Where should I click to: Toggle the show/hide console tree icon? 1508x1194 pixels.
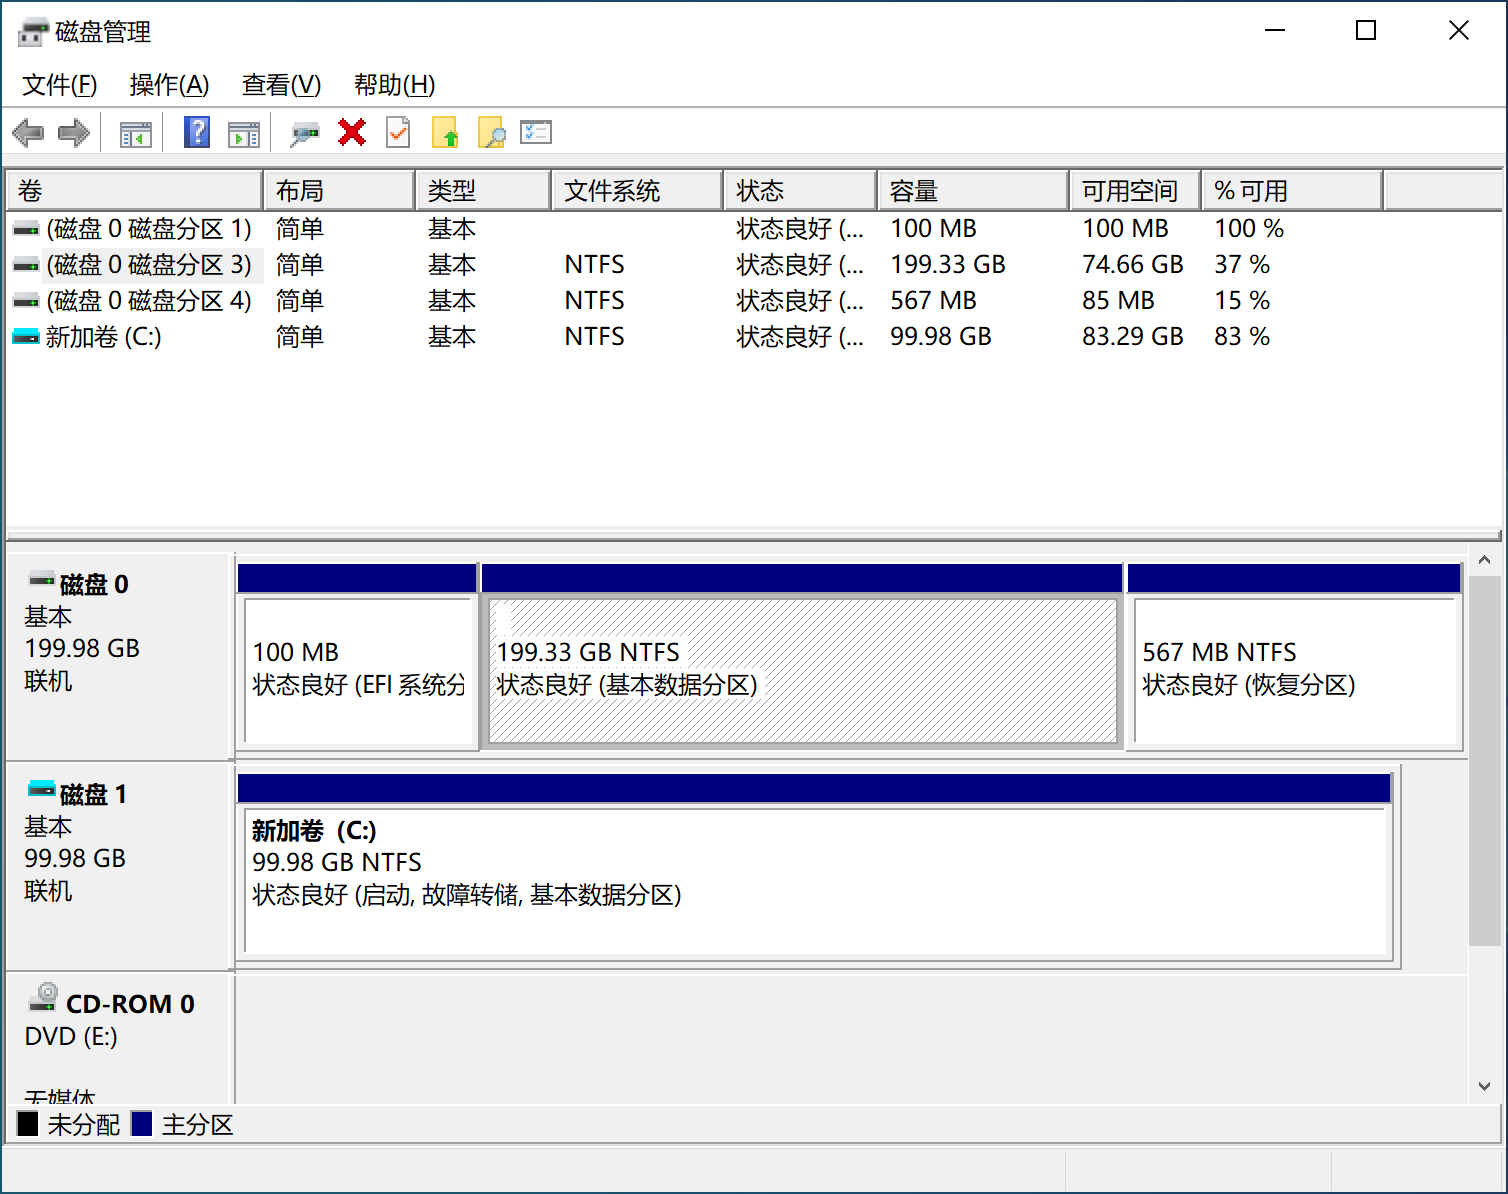pyautogui.click(x=135, y=132)
